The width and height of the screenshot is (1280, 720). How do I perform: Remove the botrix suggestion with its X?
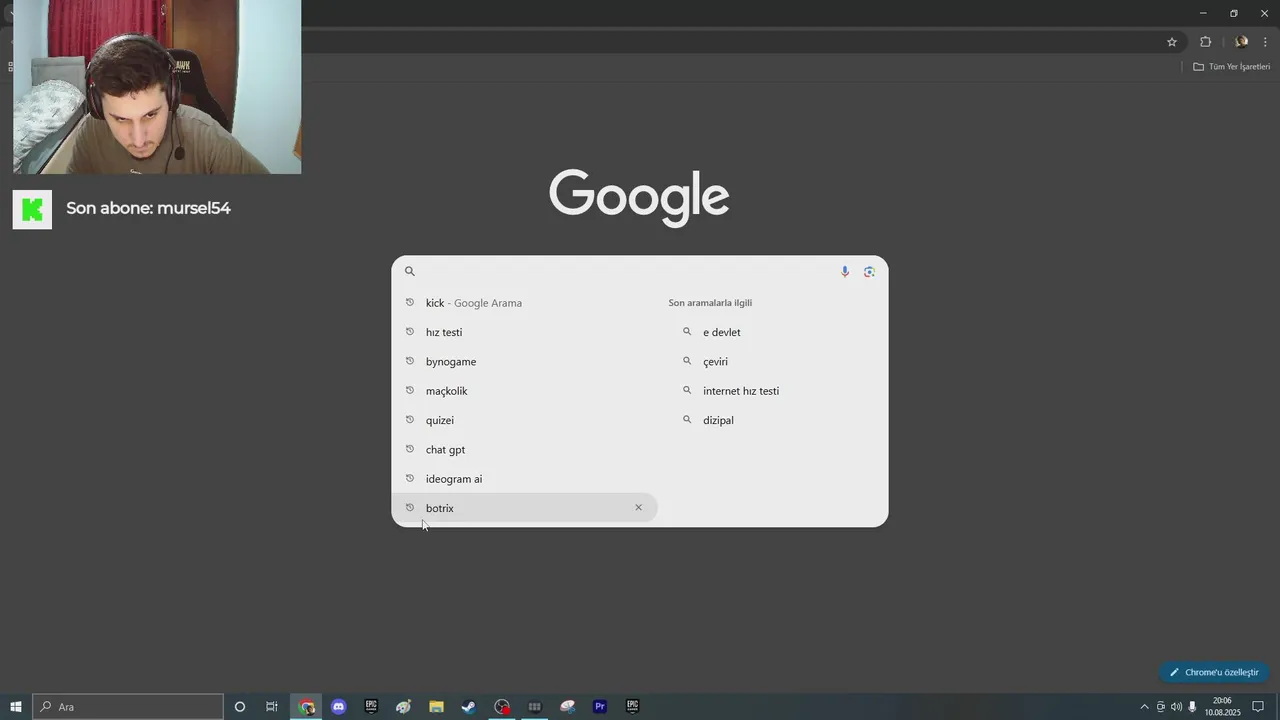(638, 508)
